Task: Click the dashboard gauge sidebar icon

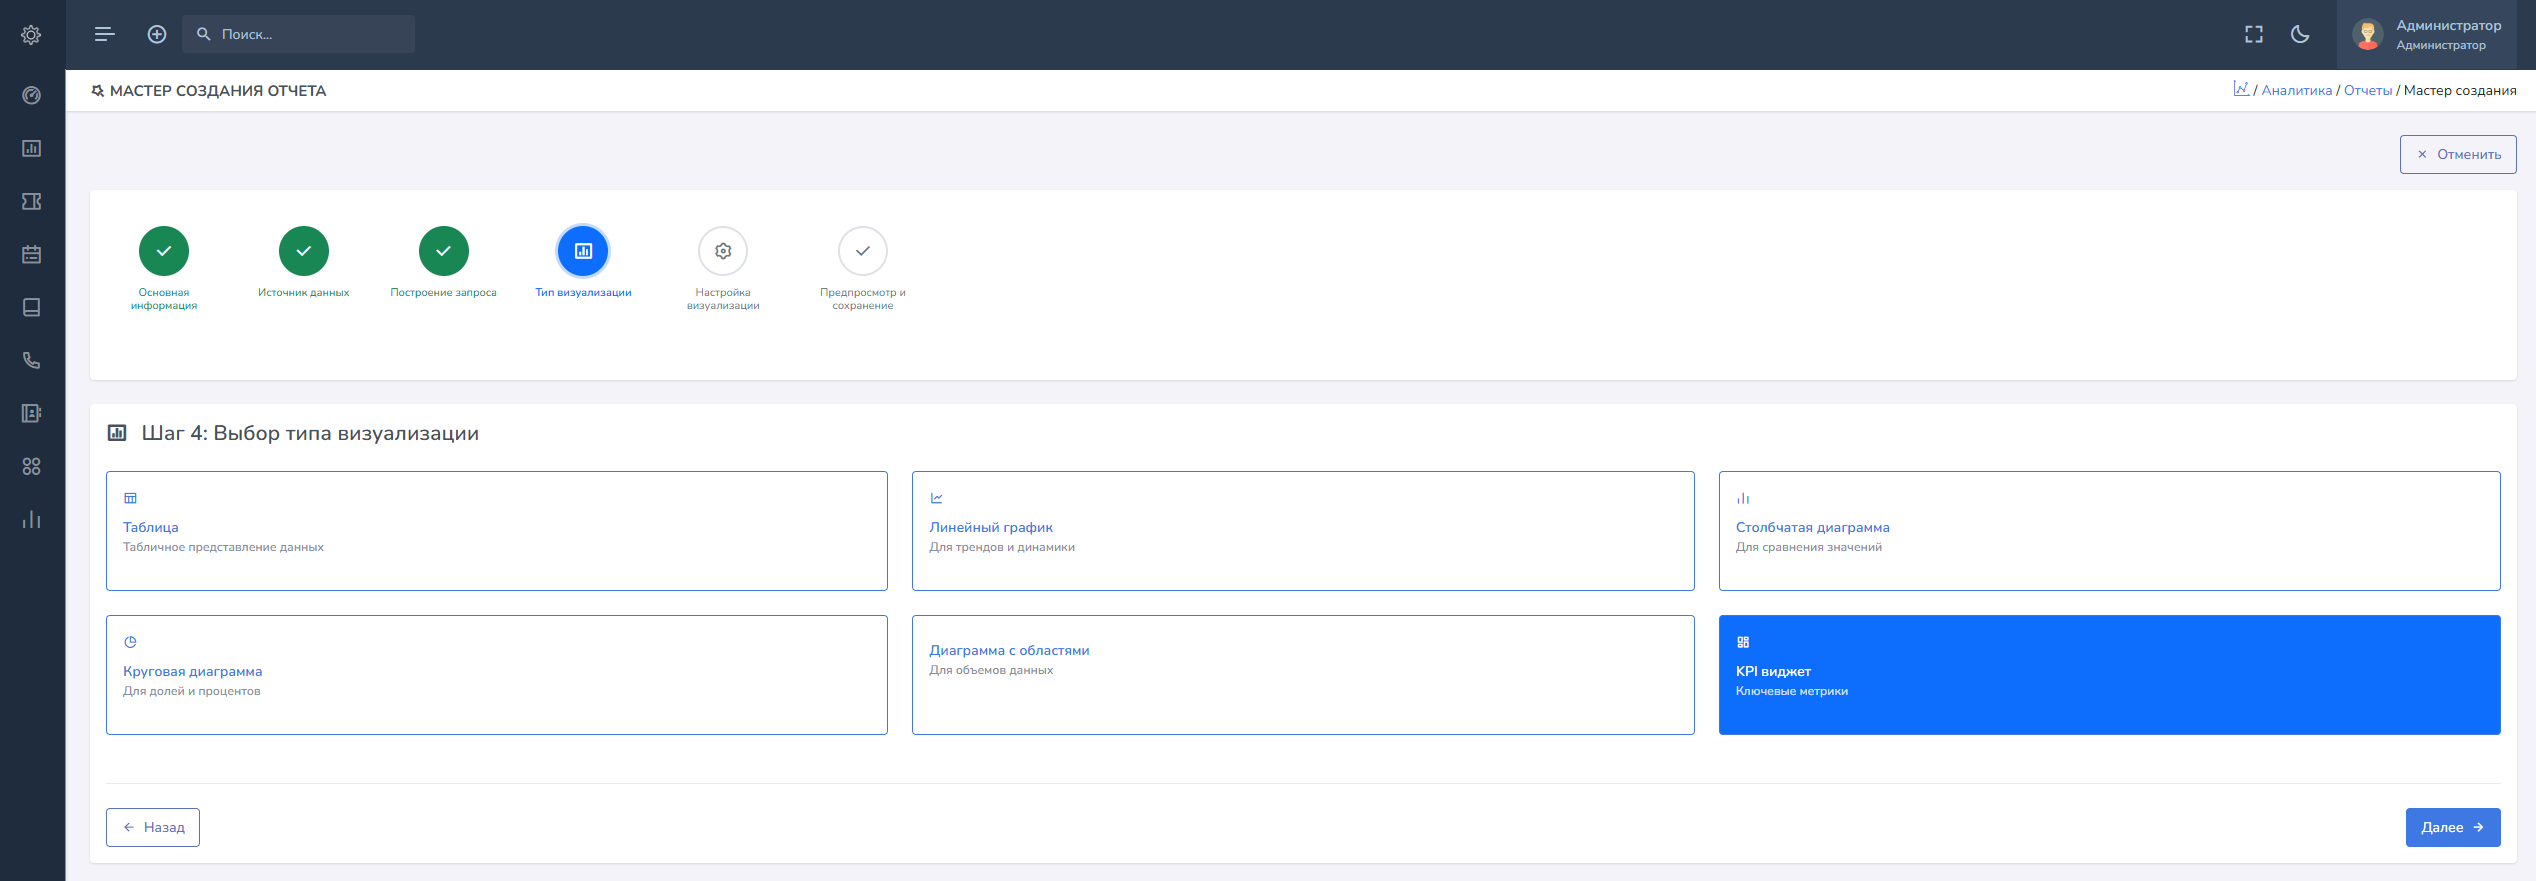Action: pos(31,95)
